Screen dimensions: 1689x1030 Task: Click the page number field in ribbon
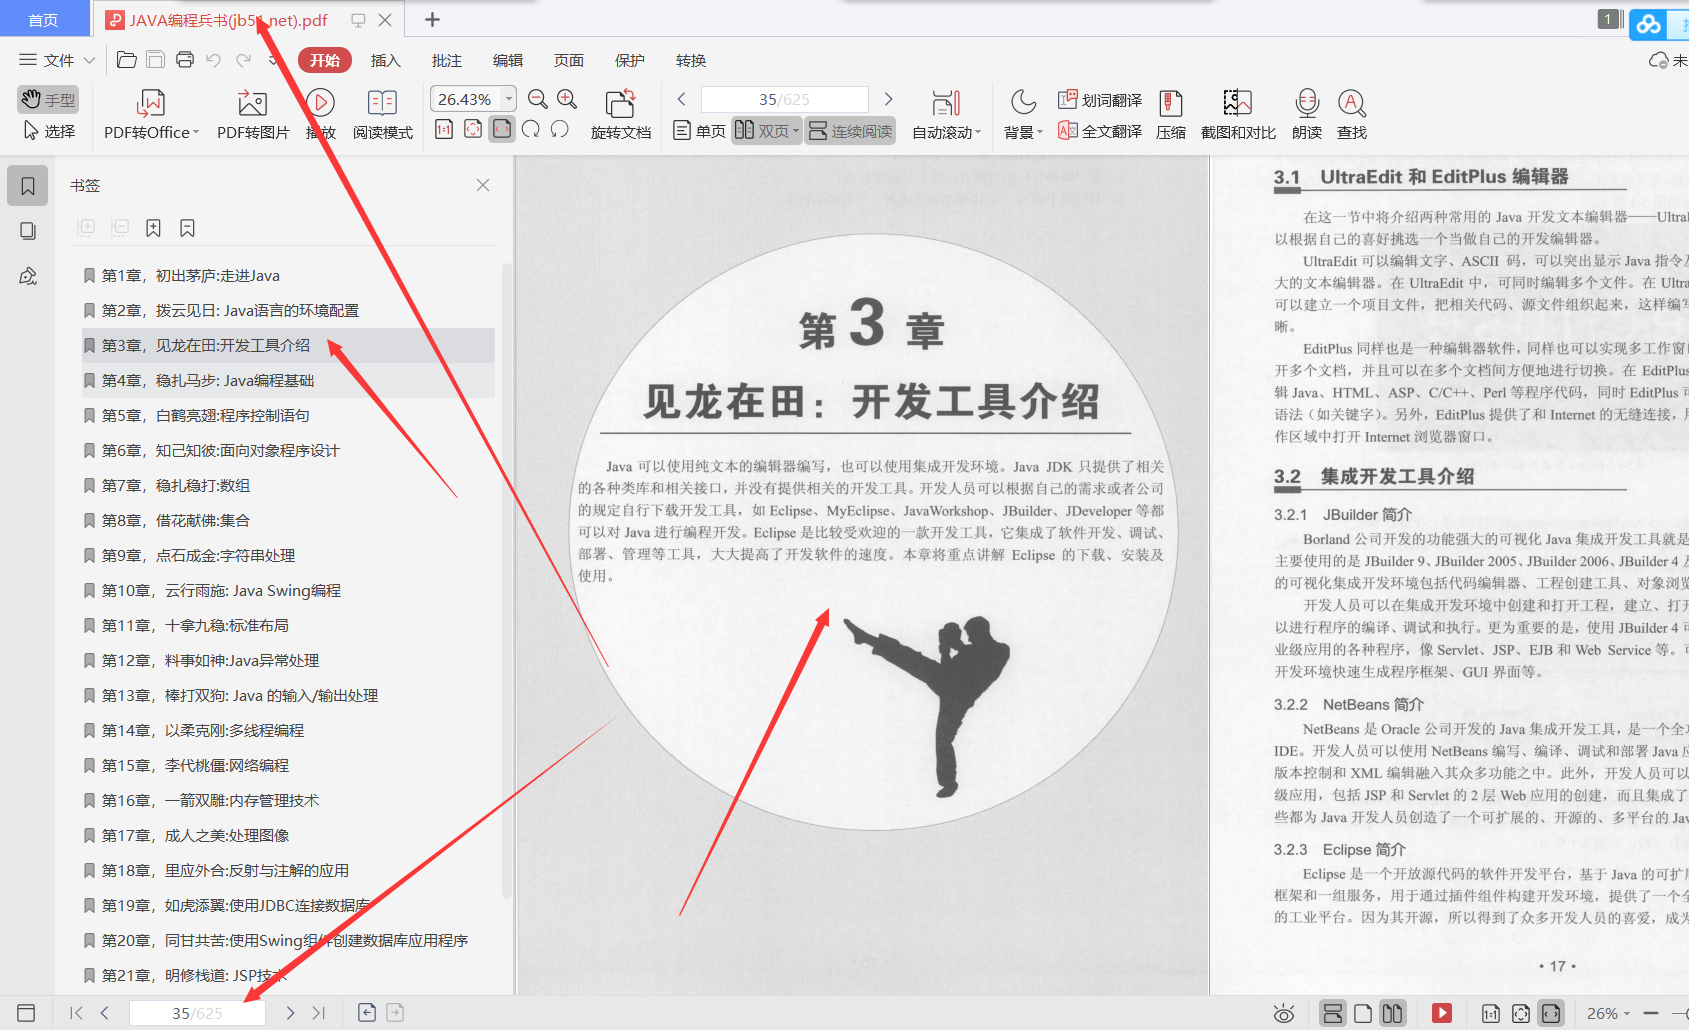784,99
